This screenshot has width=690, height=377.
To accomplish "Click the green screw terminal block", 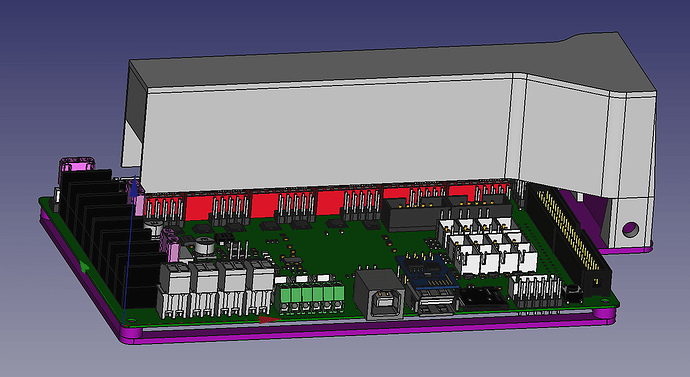I will pyautogui.click(x=310, y=298).
